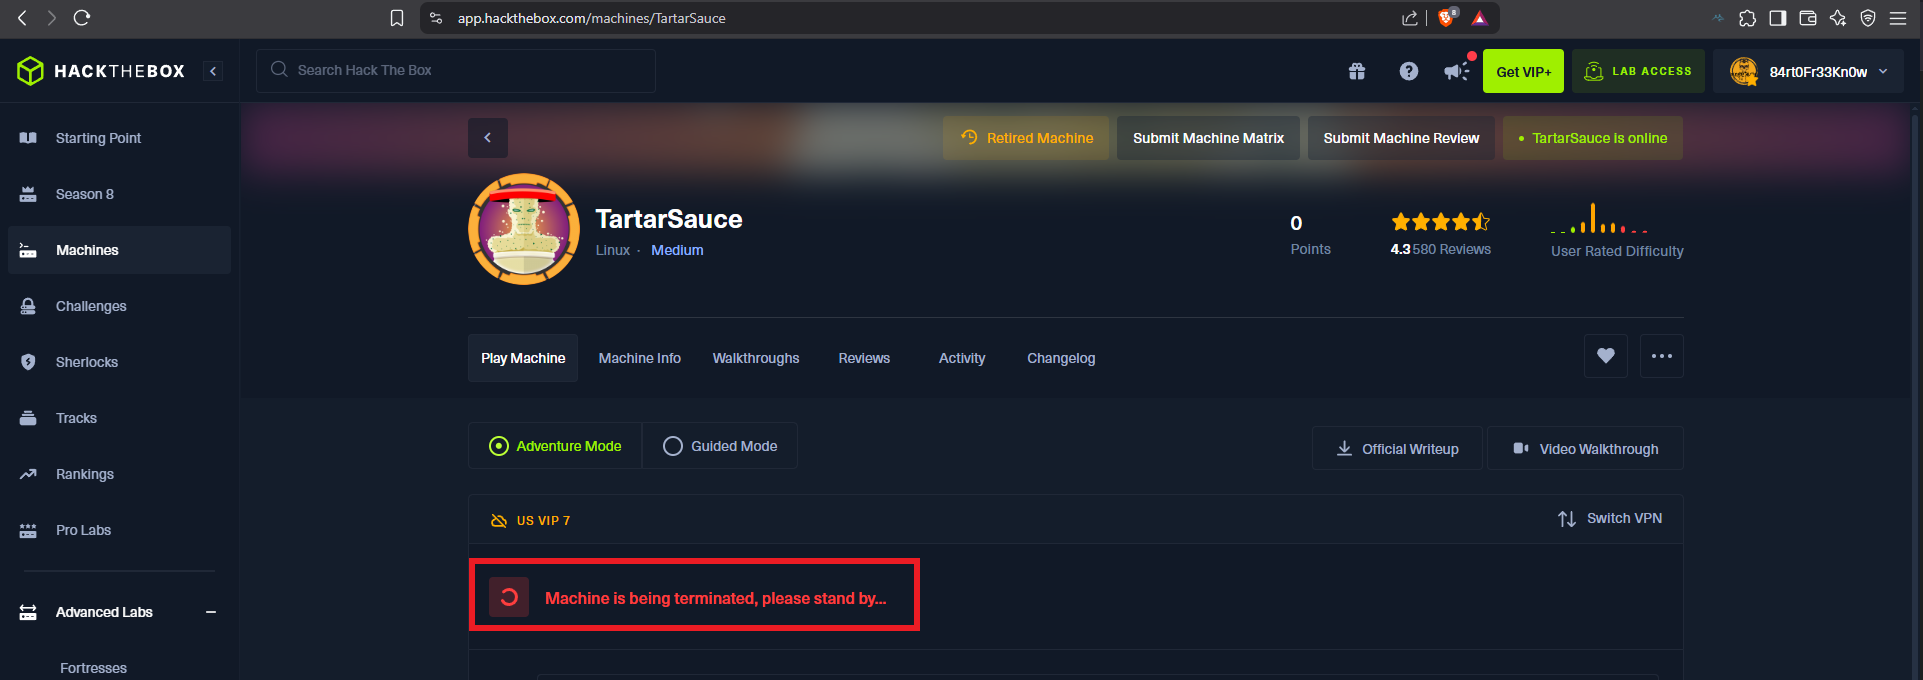Screen dimensions: 1923x680
Task: Open the VPN shield icon in toolbar
Action: (1868, 18)
